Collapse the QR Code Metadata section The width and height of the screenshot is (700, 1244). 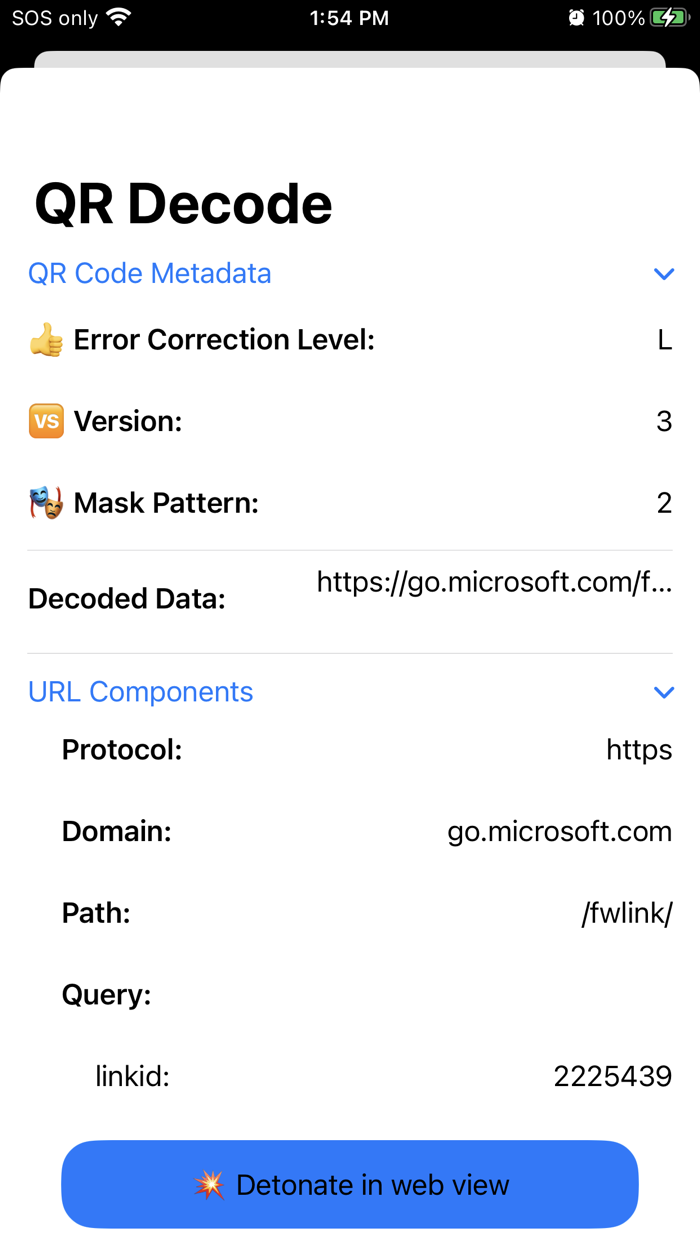[x=664, y=273]
